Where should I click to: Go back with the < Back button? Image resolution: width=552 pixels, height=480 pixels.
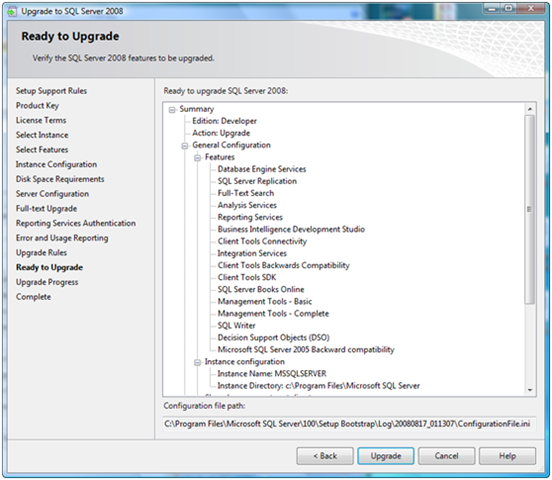[325, 456]
